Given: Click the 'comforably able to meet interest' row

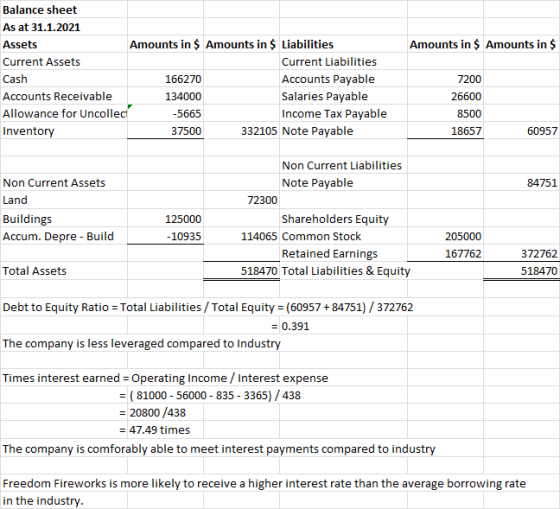Looking at the screenshot, I should coord(219,449).
